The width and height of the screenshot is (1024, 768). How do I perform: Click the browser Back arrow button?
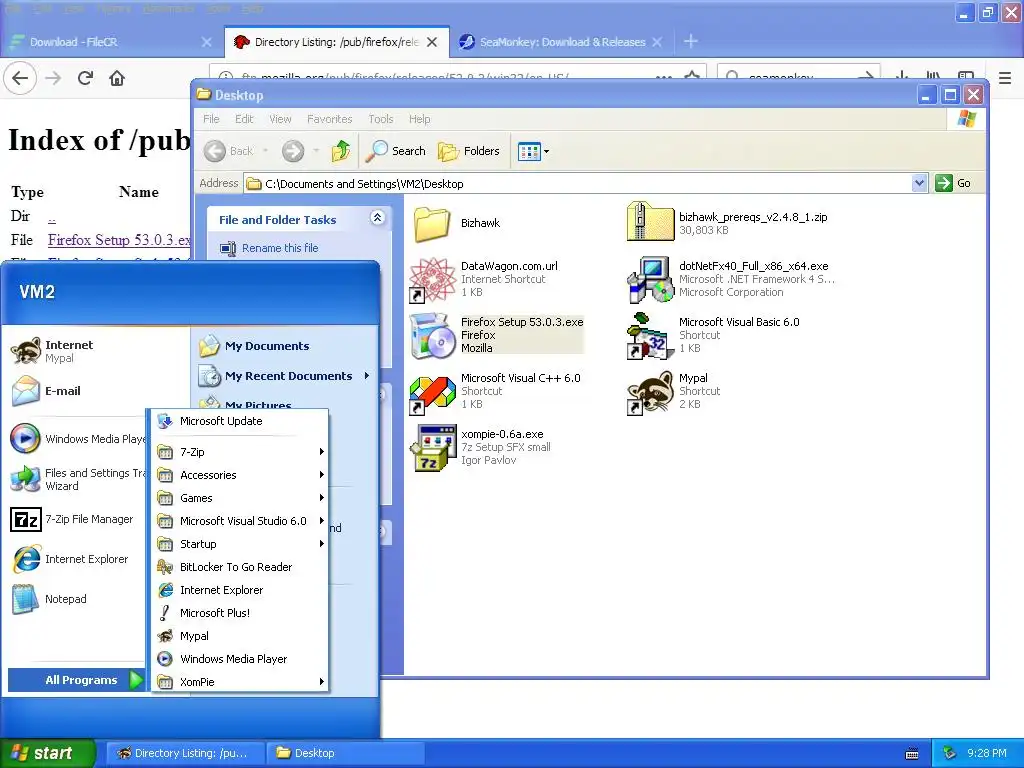click(x=20, y=78)
